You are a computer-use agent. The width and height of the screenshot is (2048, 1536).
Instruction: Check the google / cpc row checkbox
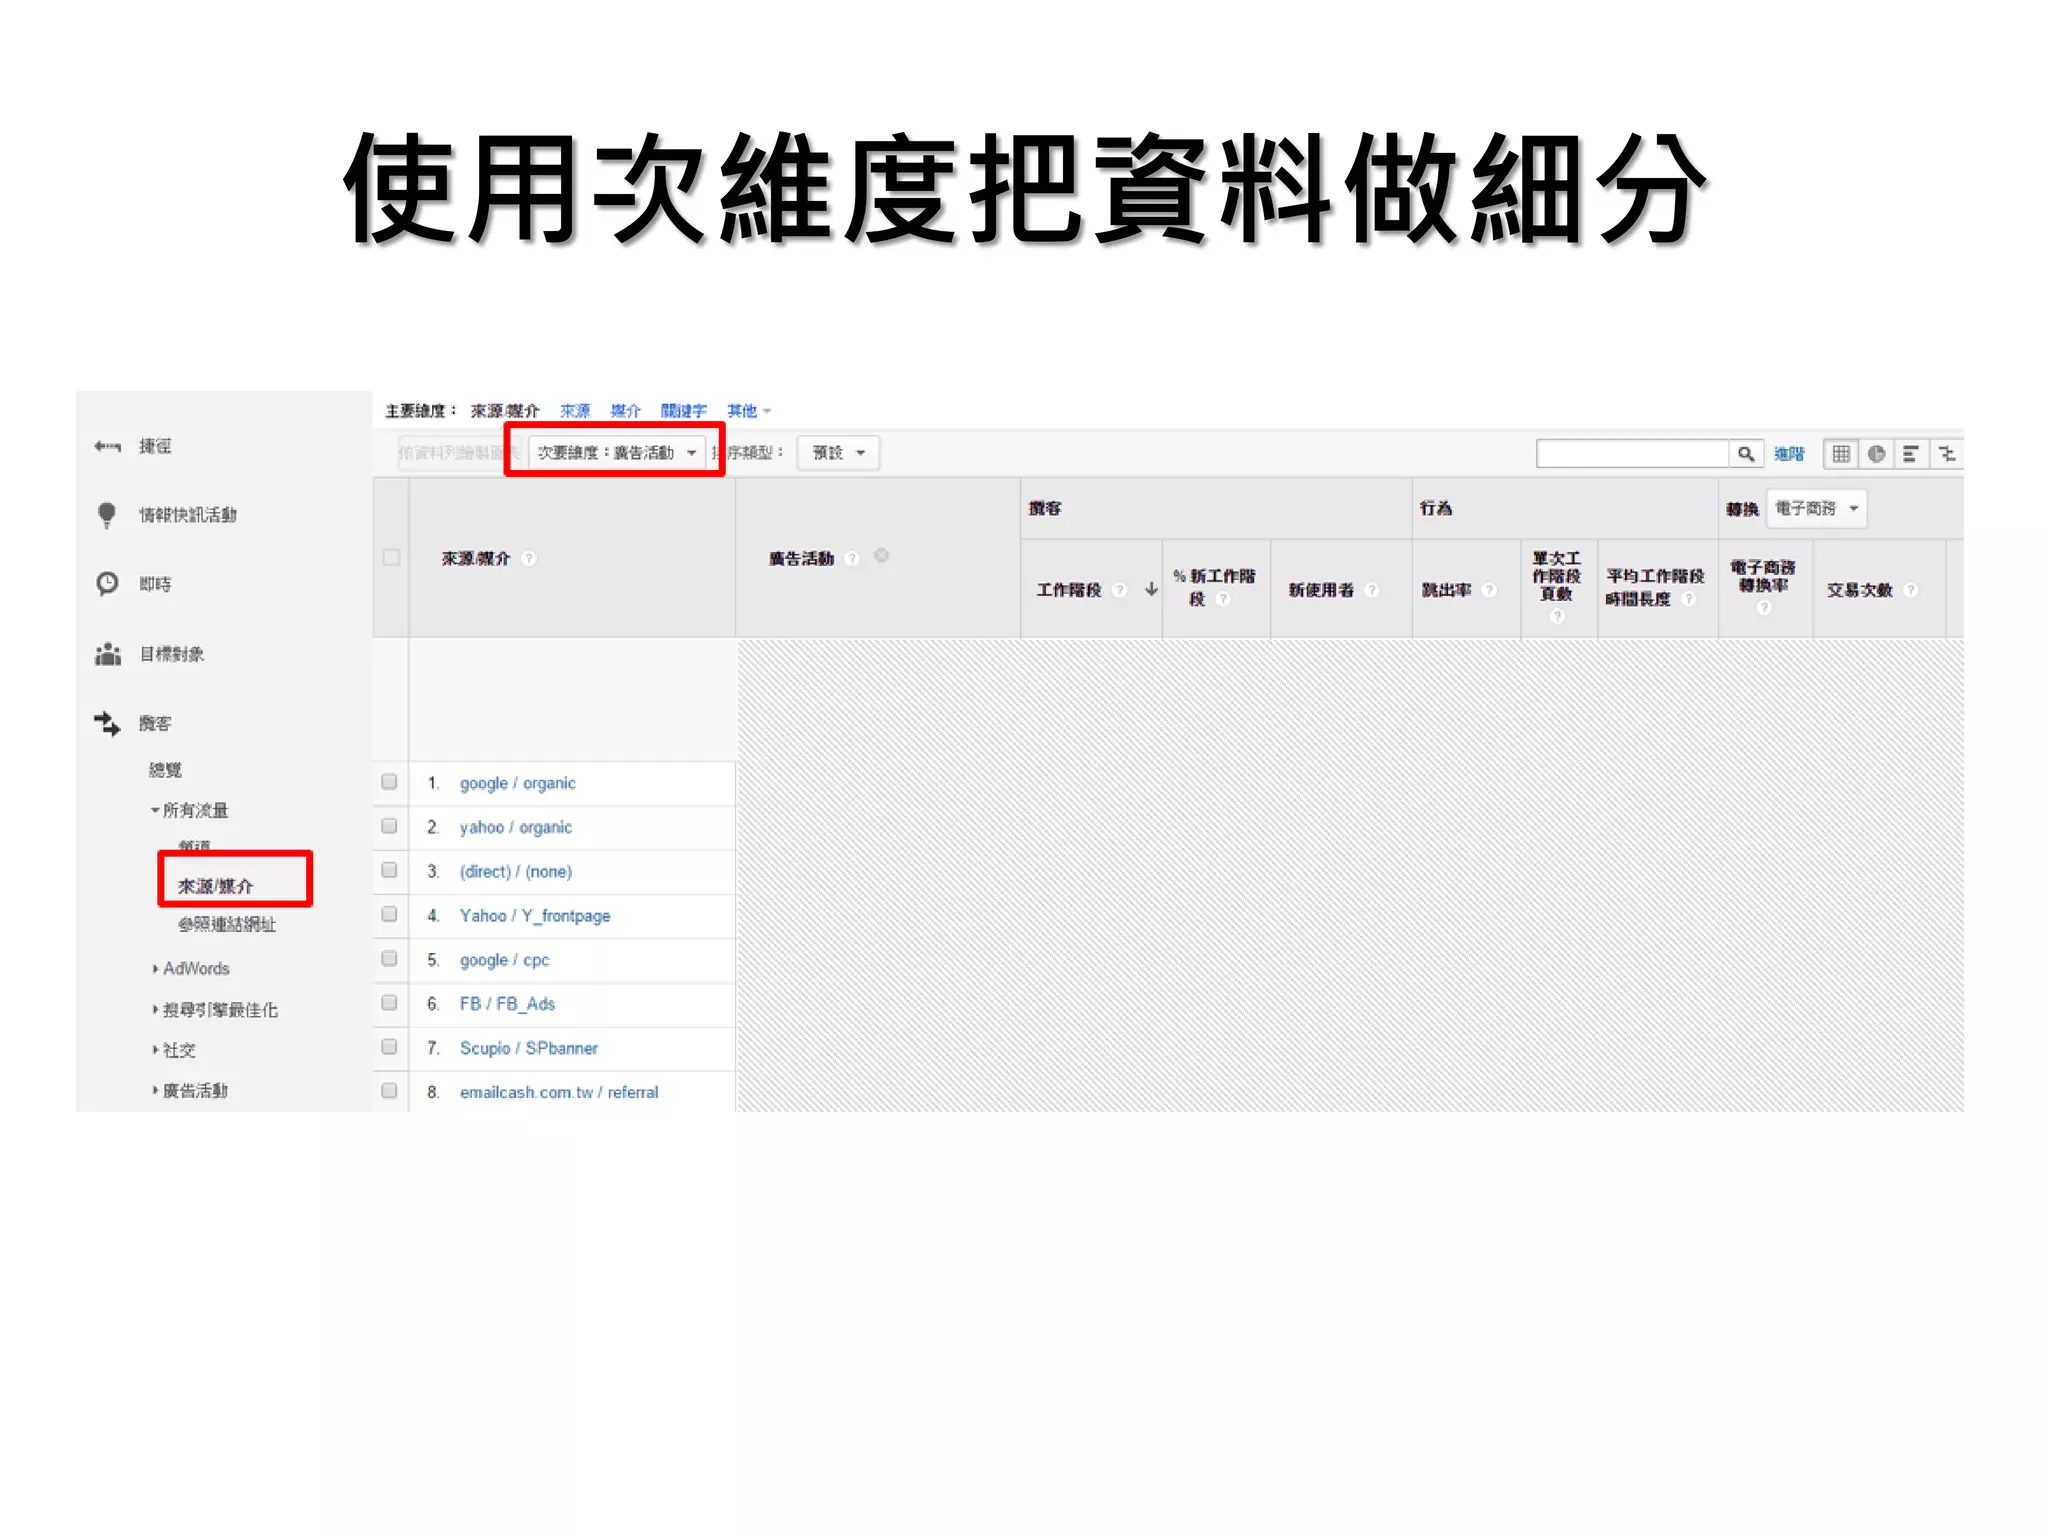[x=390, y=958]
